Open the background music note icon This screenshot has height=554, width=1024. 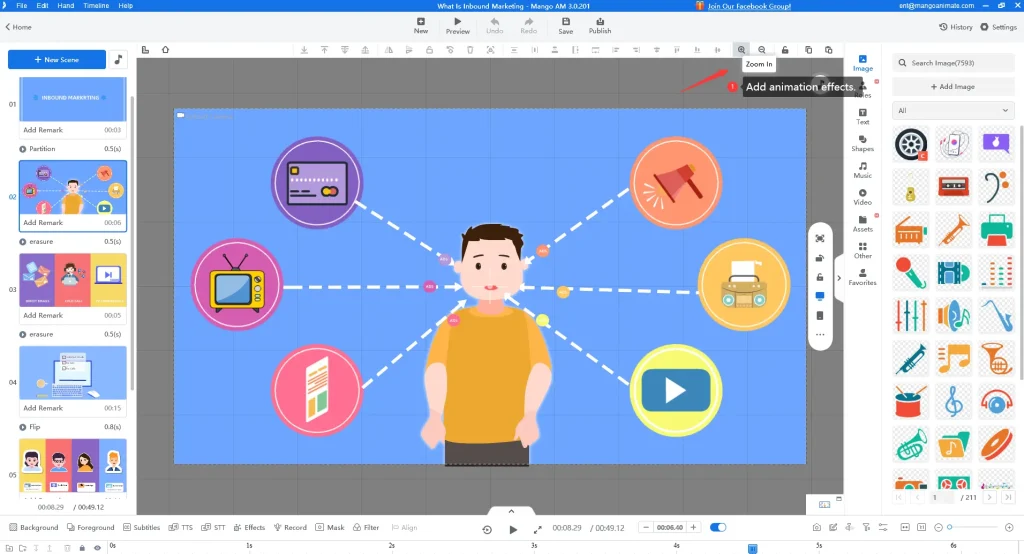tap(120, 60)
